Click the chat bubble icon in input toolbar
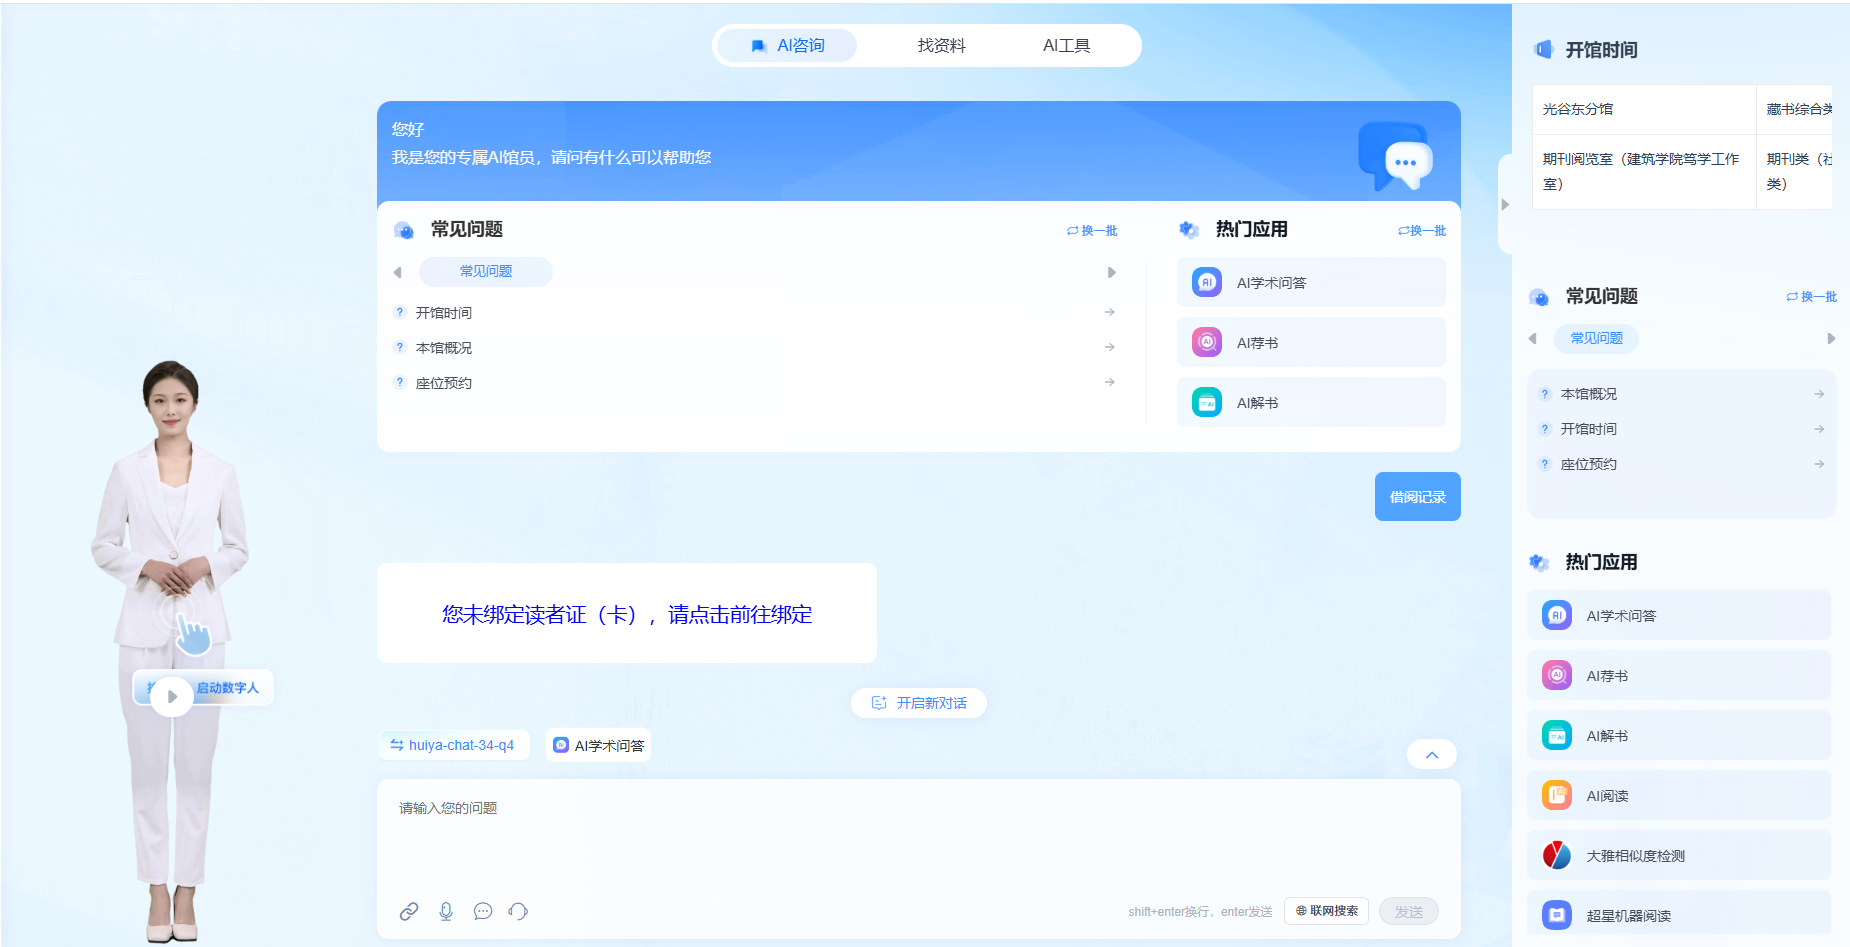This screenshot has height=947, width=1850. (483, 912)
